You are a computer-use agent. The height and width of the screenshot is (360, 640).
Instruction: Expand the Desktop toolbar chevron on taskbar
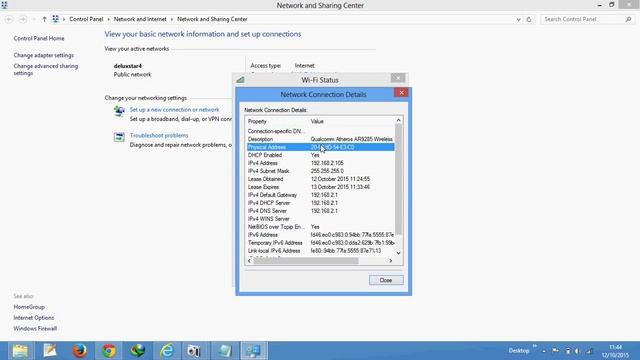(534, 347)
